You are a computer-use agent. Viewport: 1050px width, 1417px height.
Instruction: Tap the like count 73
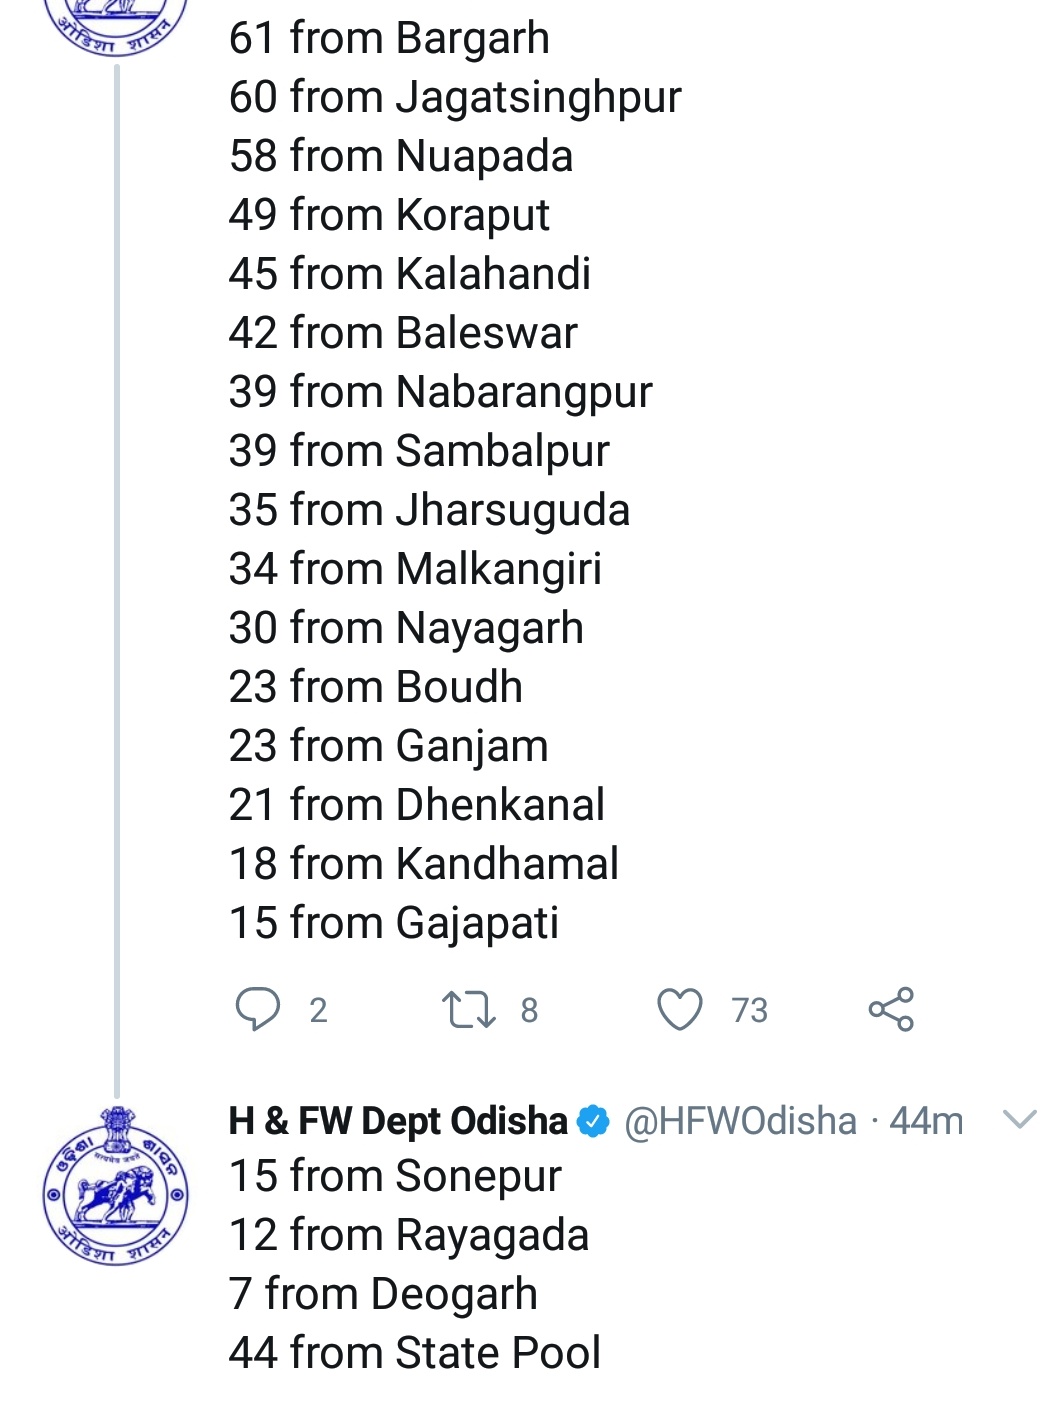(x=749, y=1010)
